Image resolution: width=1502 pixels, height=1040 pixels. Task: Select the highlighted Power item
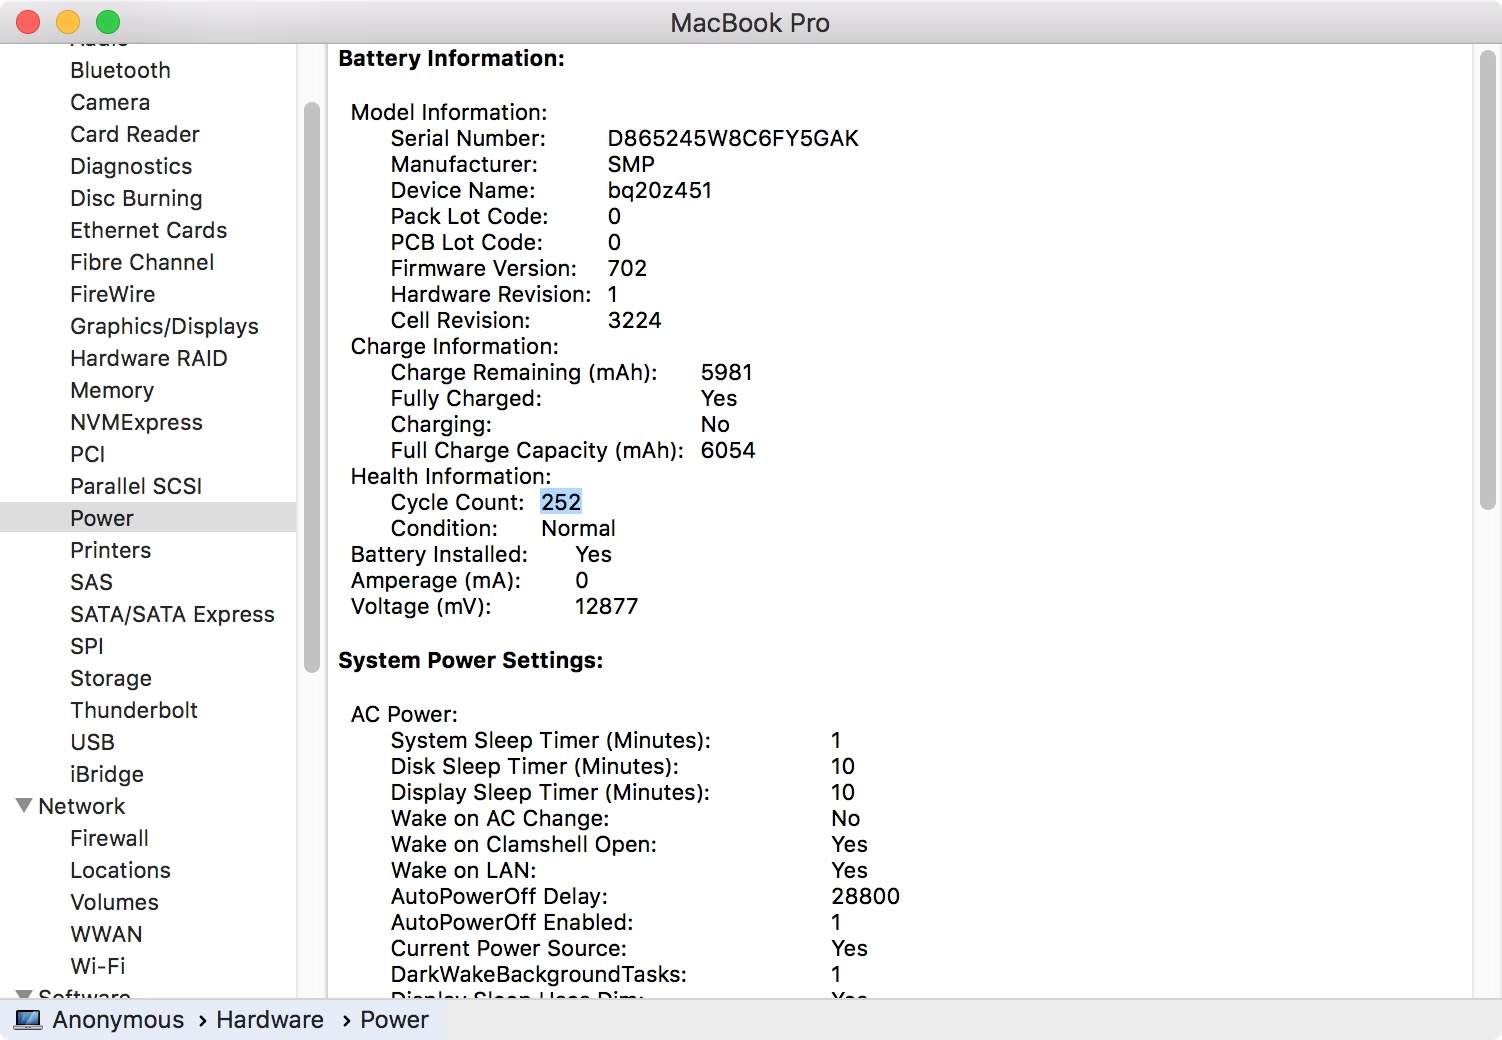point(148,518)
